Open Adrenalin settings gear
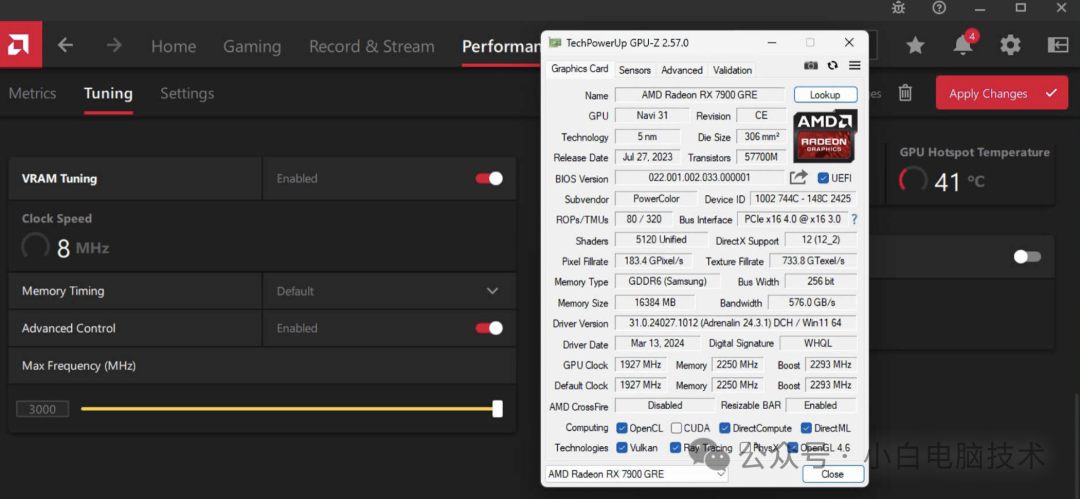The image size is (1080, 499). pyautogui.click(x=1010, y=45)
